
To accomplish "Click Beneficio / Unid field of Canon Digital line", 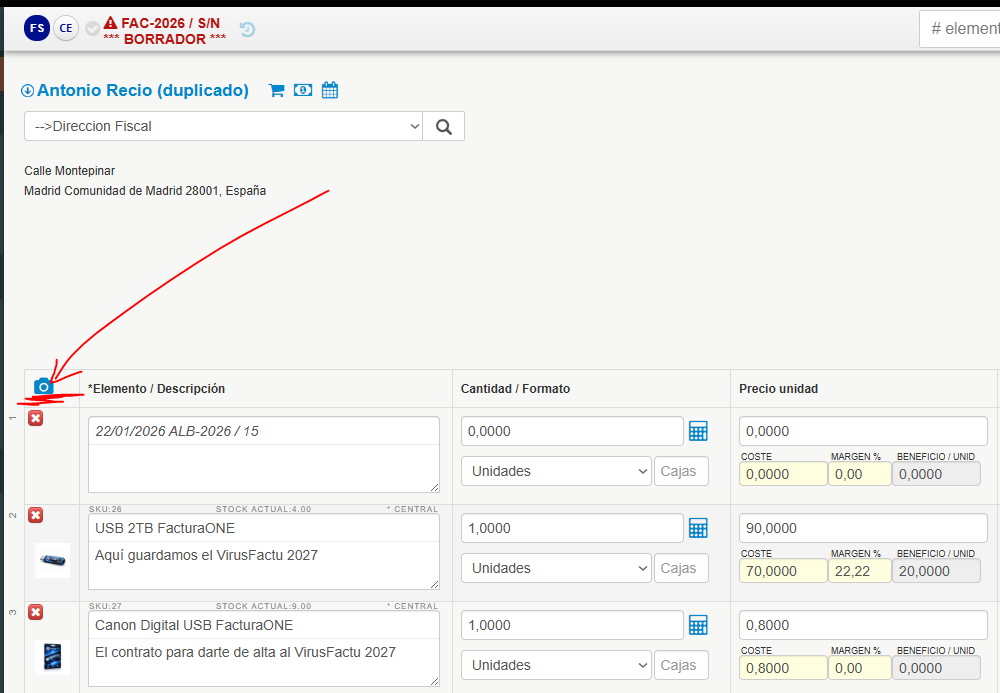I will pyautogui.click(x=936, y=667).
